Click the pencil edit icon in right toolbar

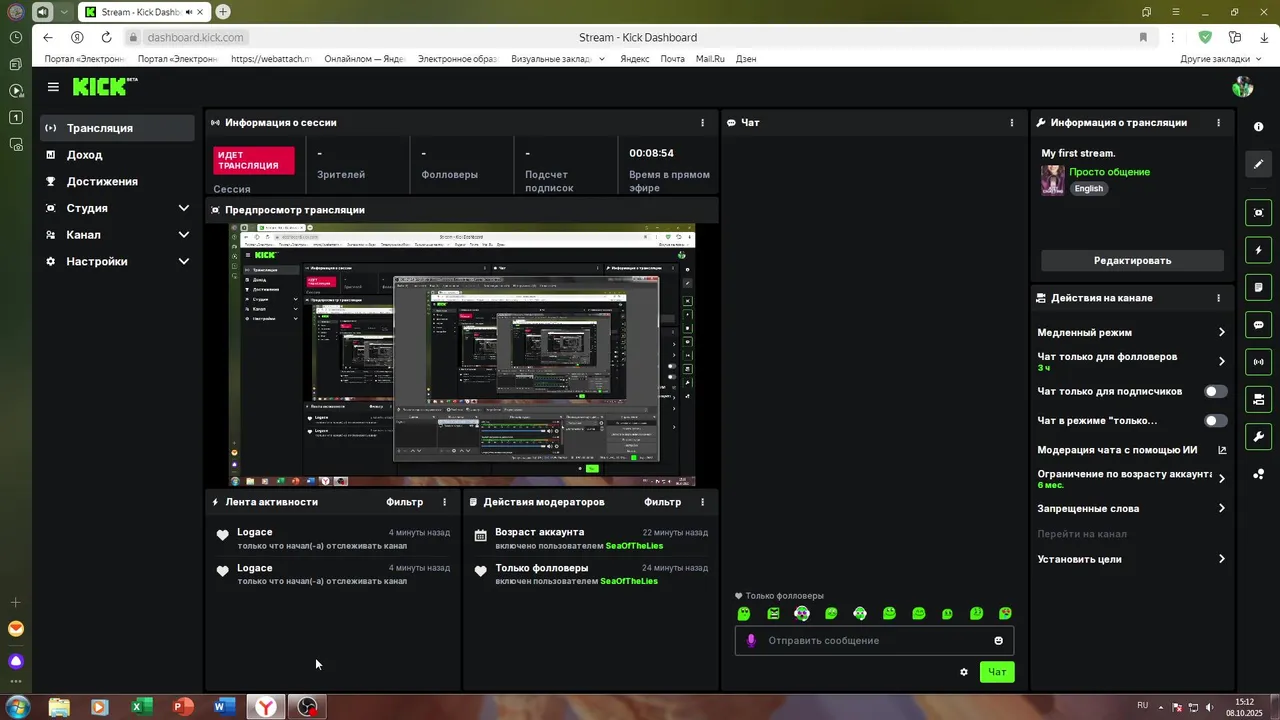pos(1259,164)
